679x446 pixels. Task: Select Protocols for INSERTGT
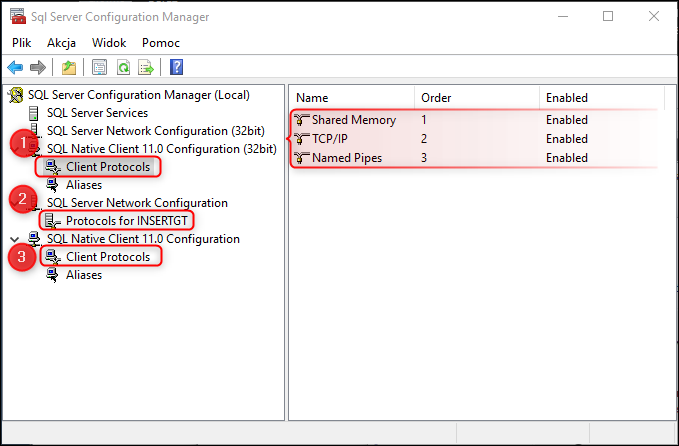pyautogui.click(x=126, y=221)
